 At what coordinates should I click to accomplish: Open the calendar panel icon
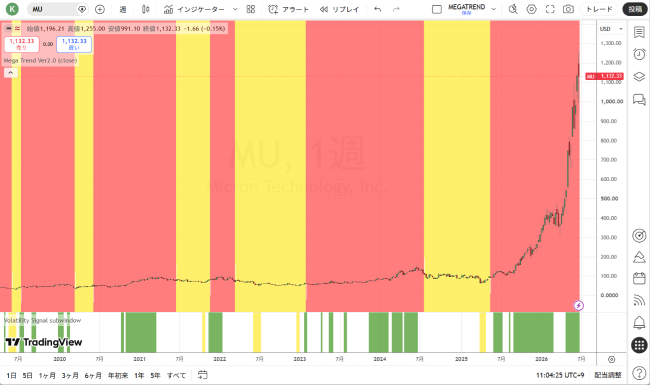639,278
